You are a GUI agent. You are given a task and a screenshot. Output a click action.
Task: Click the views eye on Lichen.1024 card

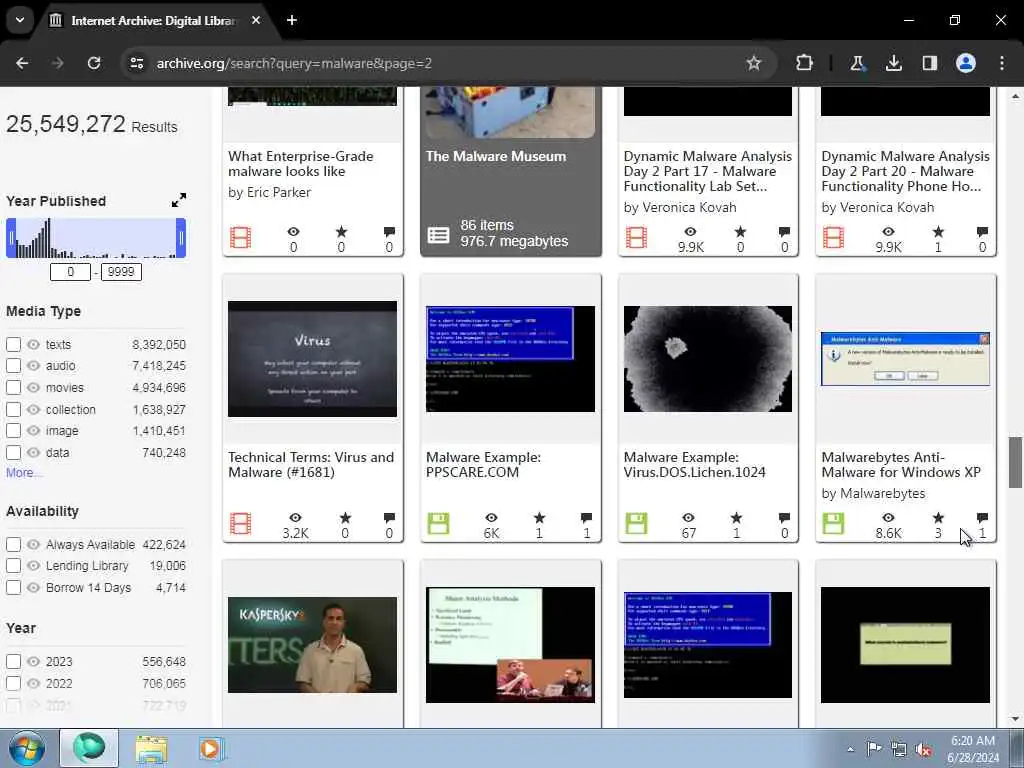[x=688, y=518]
